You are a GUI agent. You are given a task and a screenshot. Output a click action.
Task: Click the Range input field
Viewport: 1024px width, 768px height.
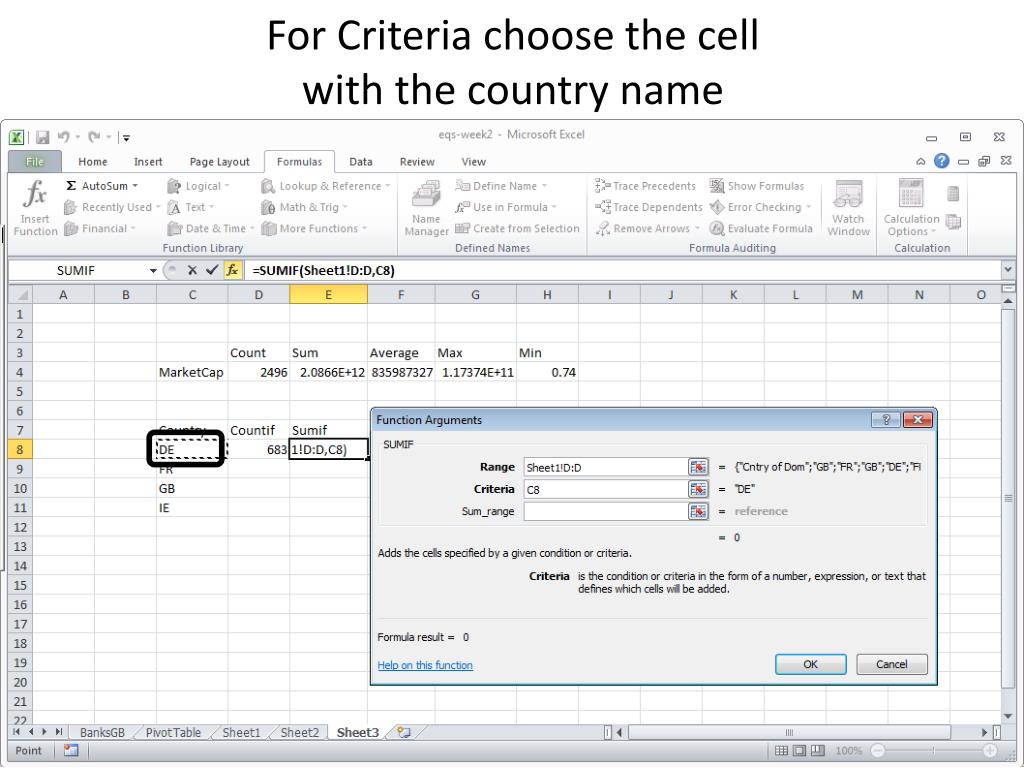[605, 467]
